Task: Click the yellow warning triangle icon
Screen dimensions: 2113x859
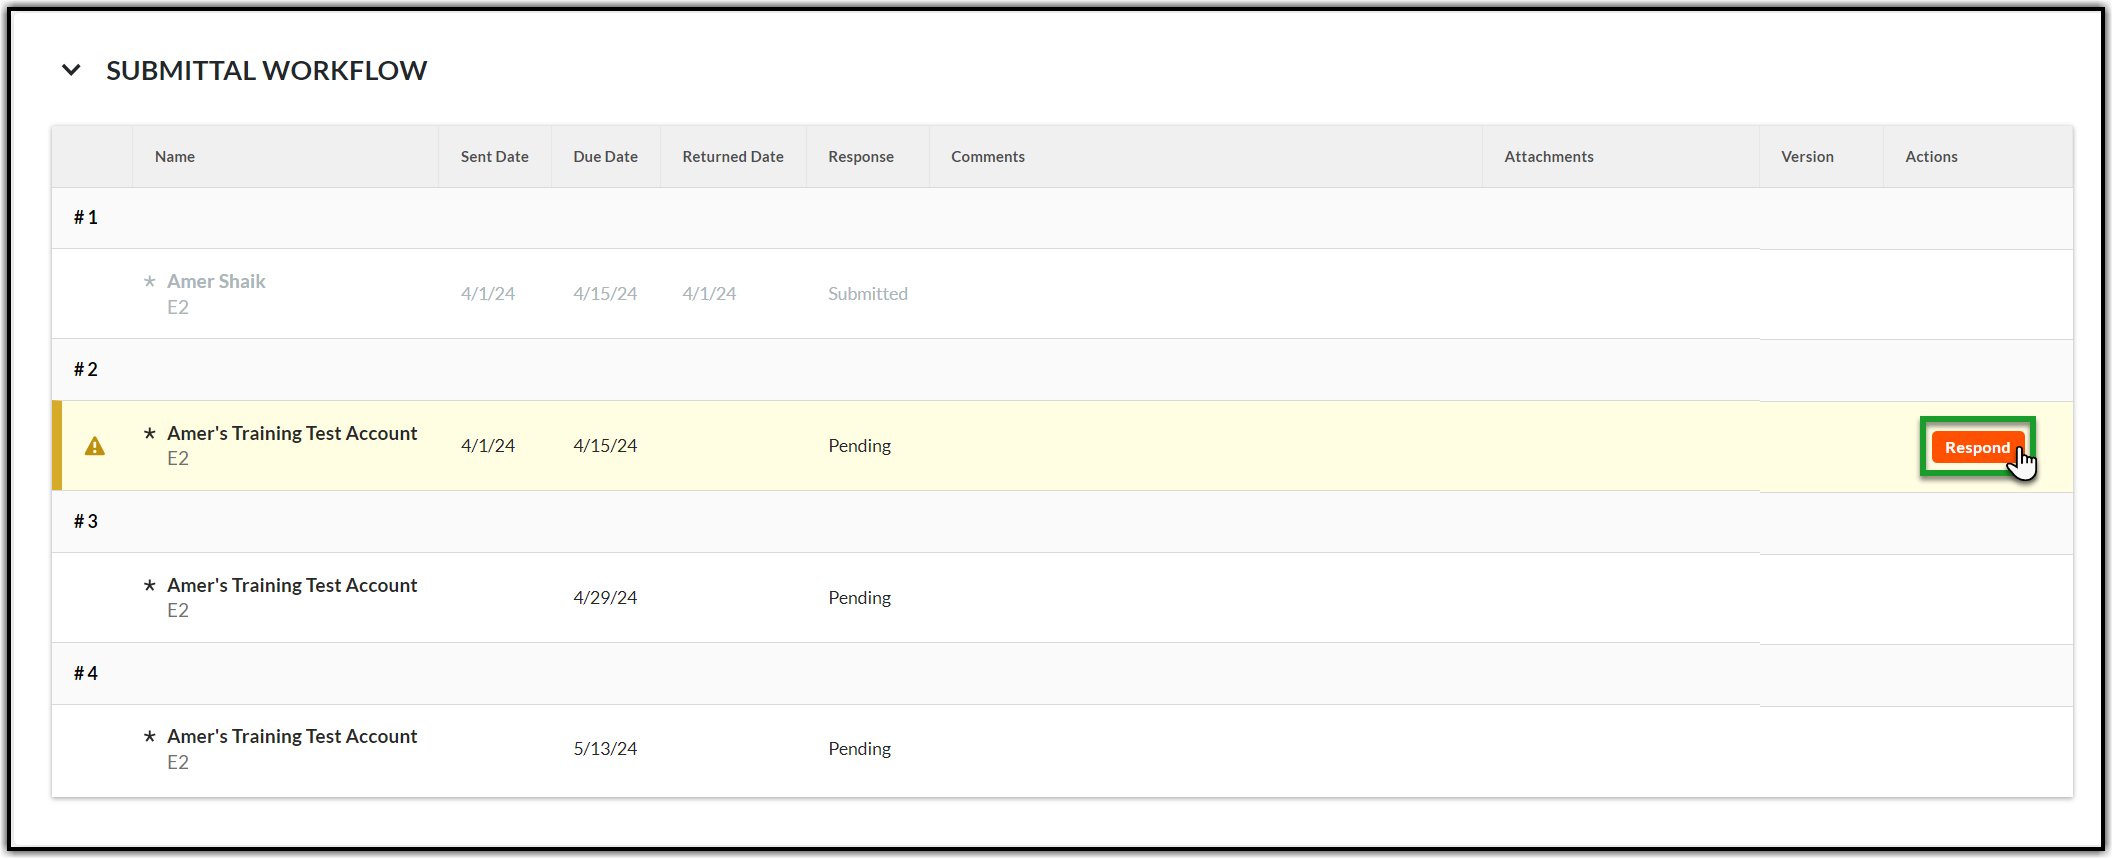Action: [95, 446]
